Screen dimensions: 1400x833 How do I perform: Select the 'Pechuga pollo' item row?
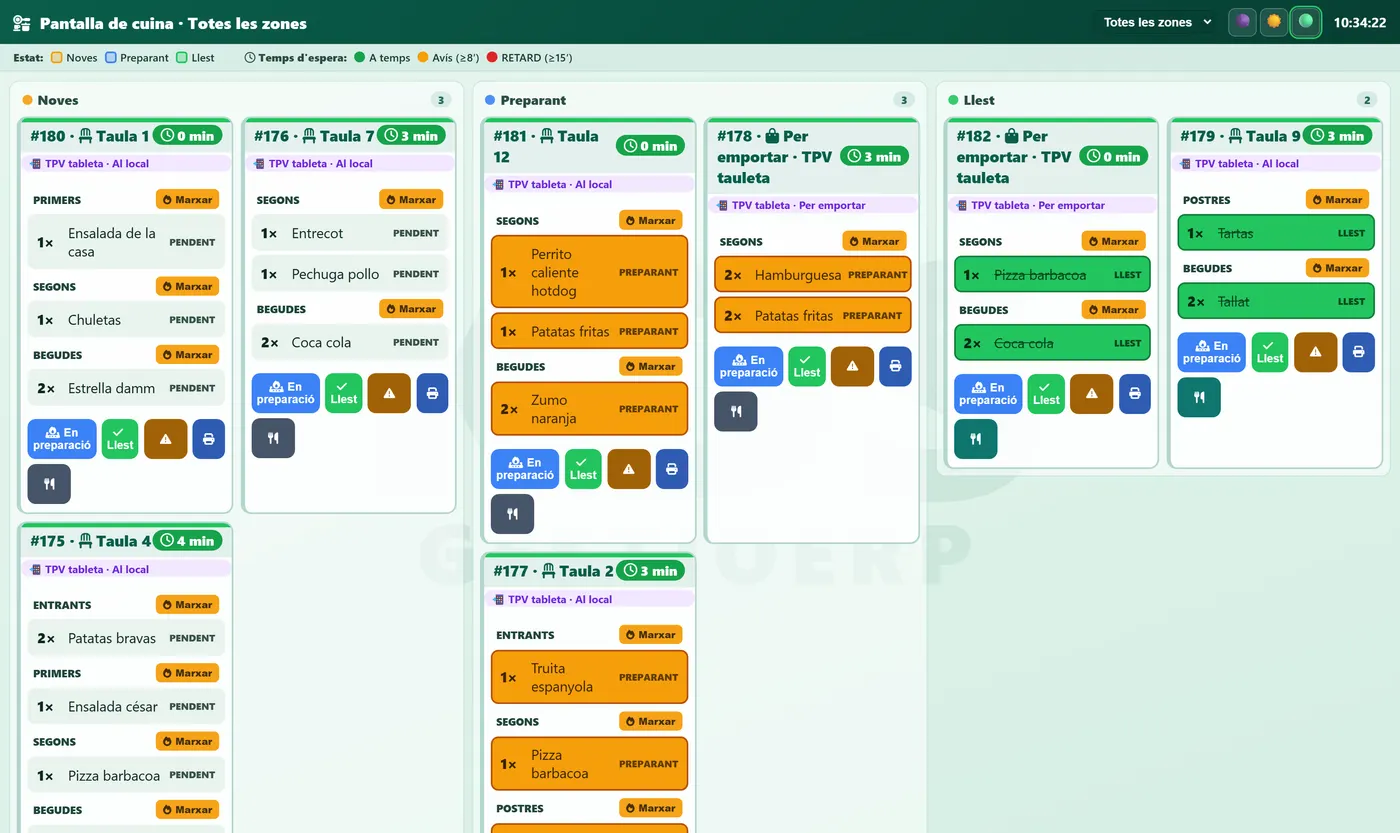click(x=350, y=274)
